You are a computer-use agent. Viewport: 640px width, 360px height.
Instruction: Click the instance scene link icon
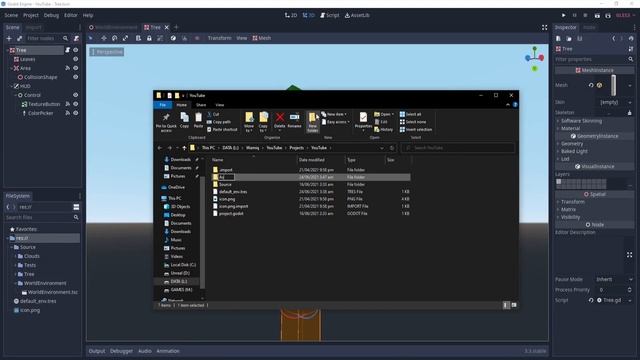pyautogui.click(x=19, y=38)
